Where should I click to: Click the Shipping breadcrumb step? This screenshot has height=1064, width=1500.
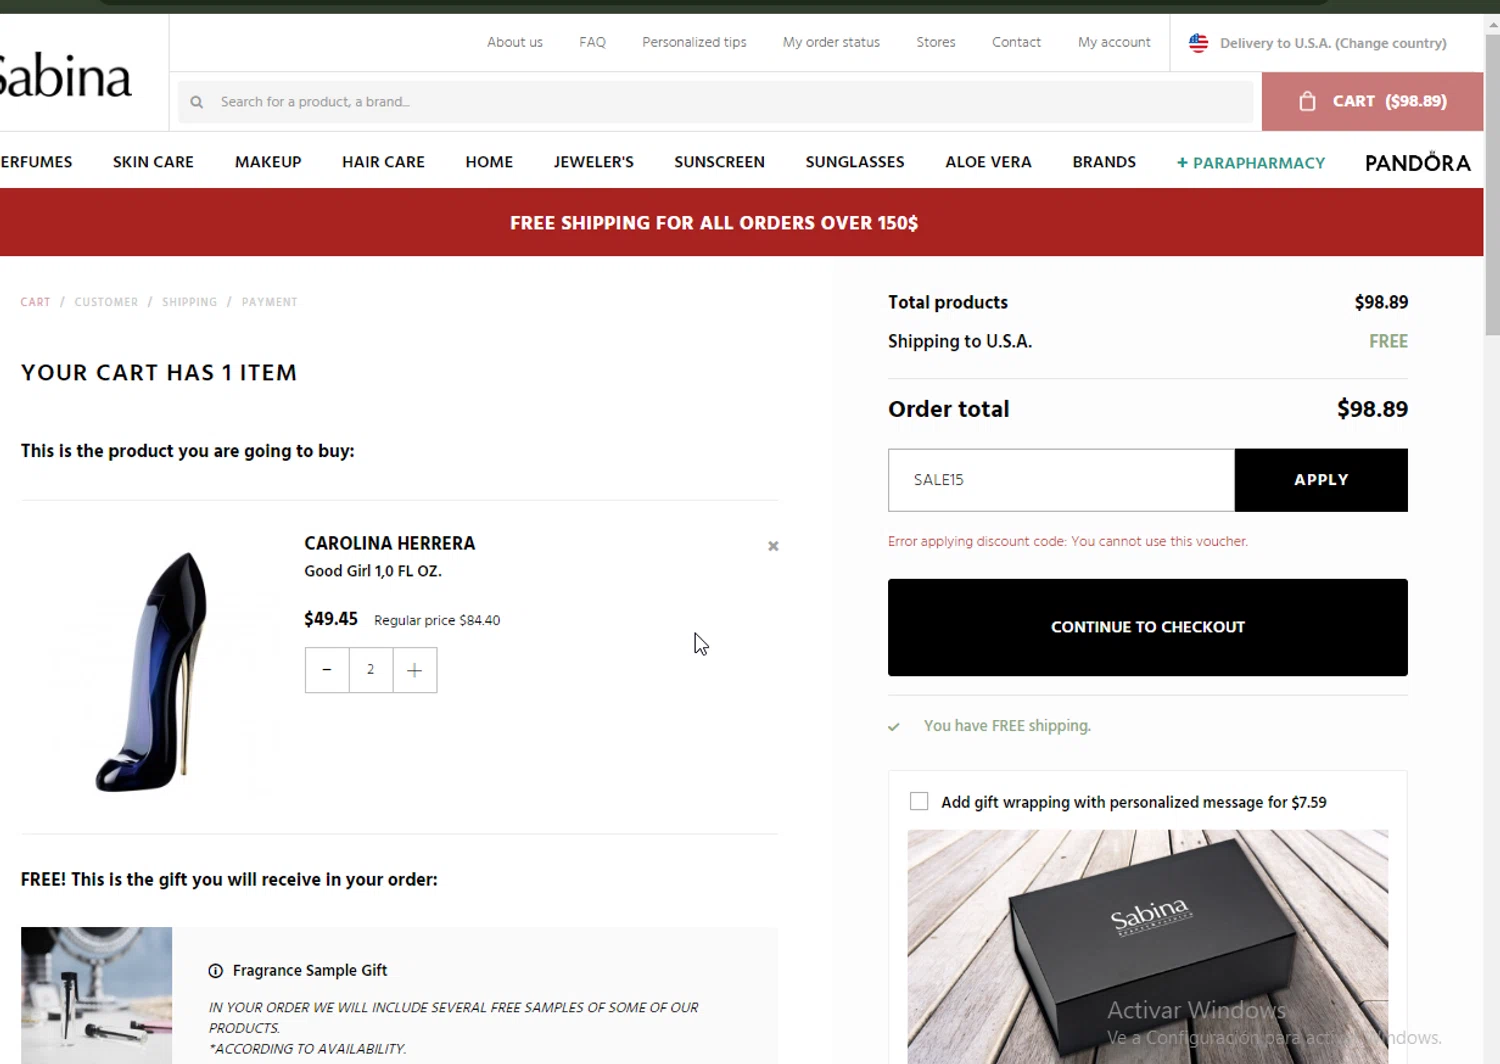pos(189,302)
